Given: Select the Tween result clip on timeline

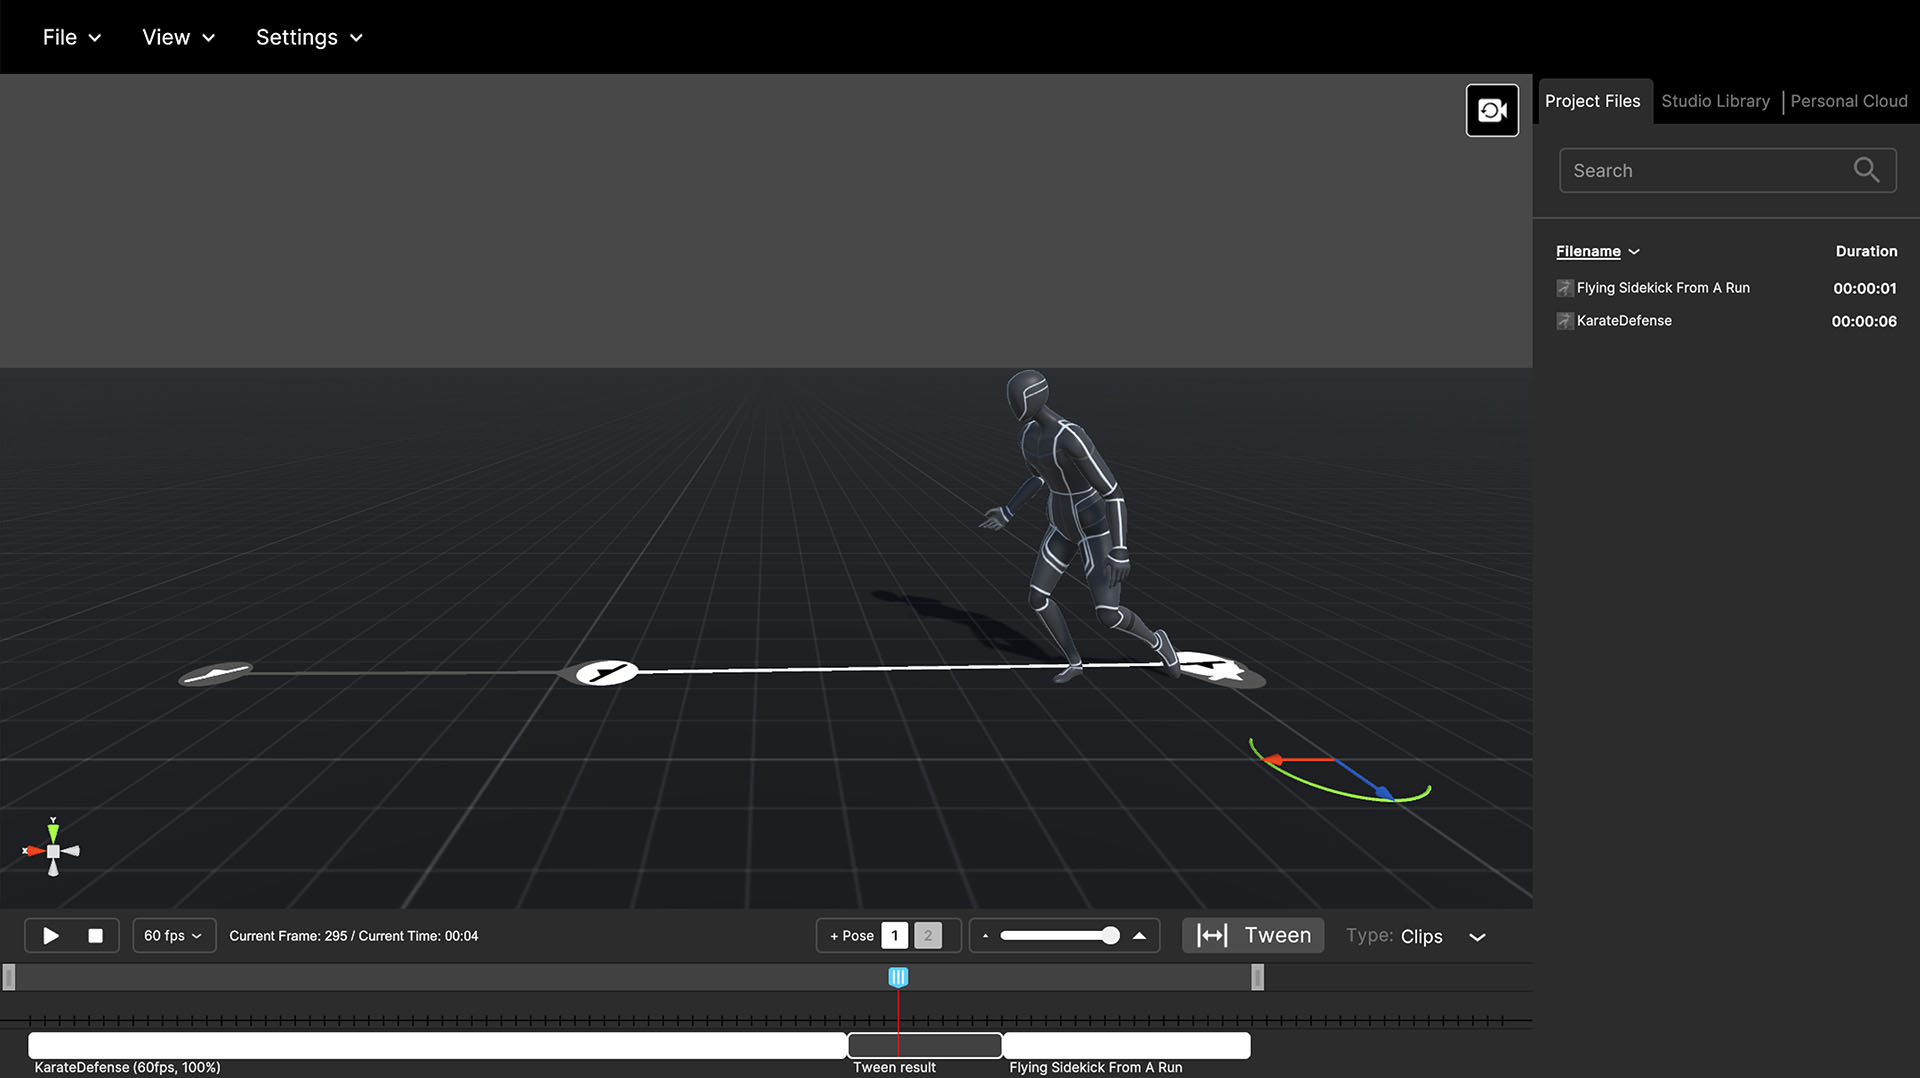Looking at the screenshot, I should [924, 1046].
